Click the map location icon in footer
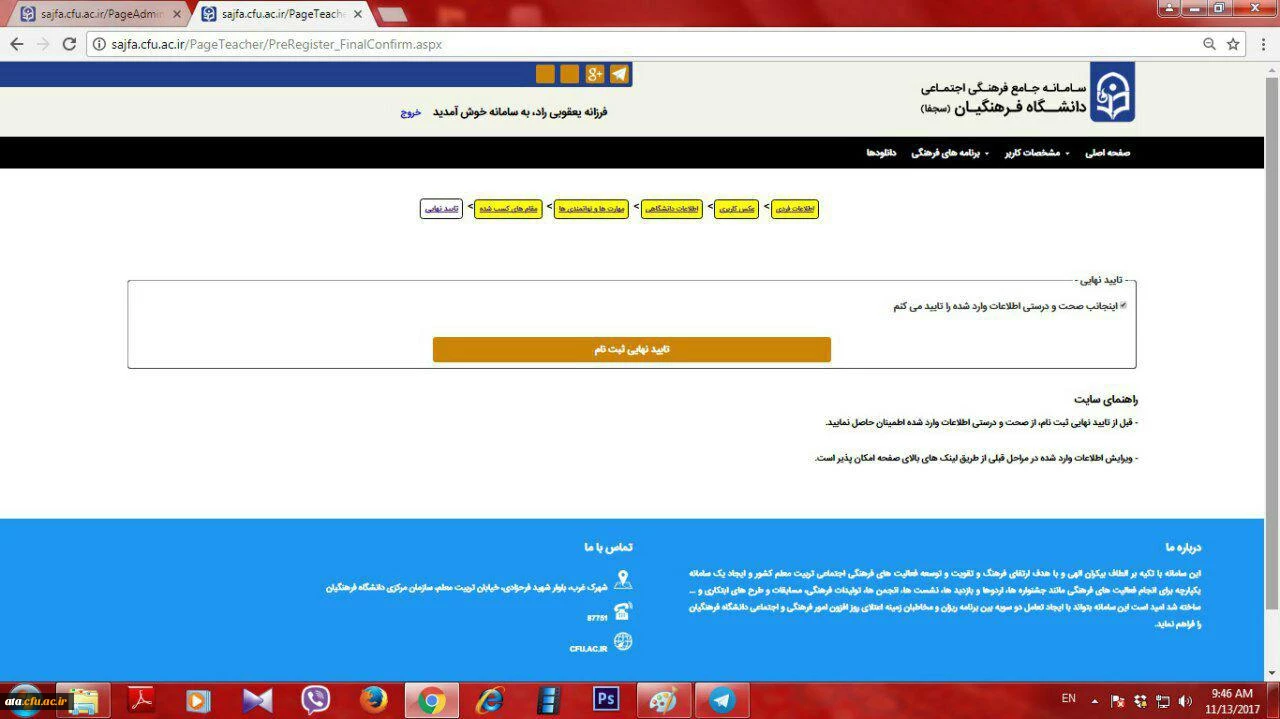1280x719 pixels. click(623, 581)
